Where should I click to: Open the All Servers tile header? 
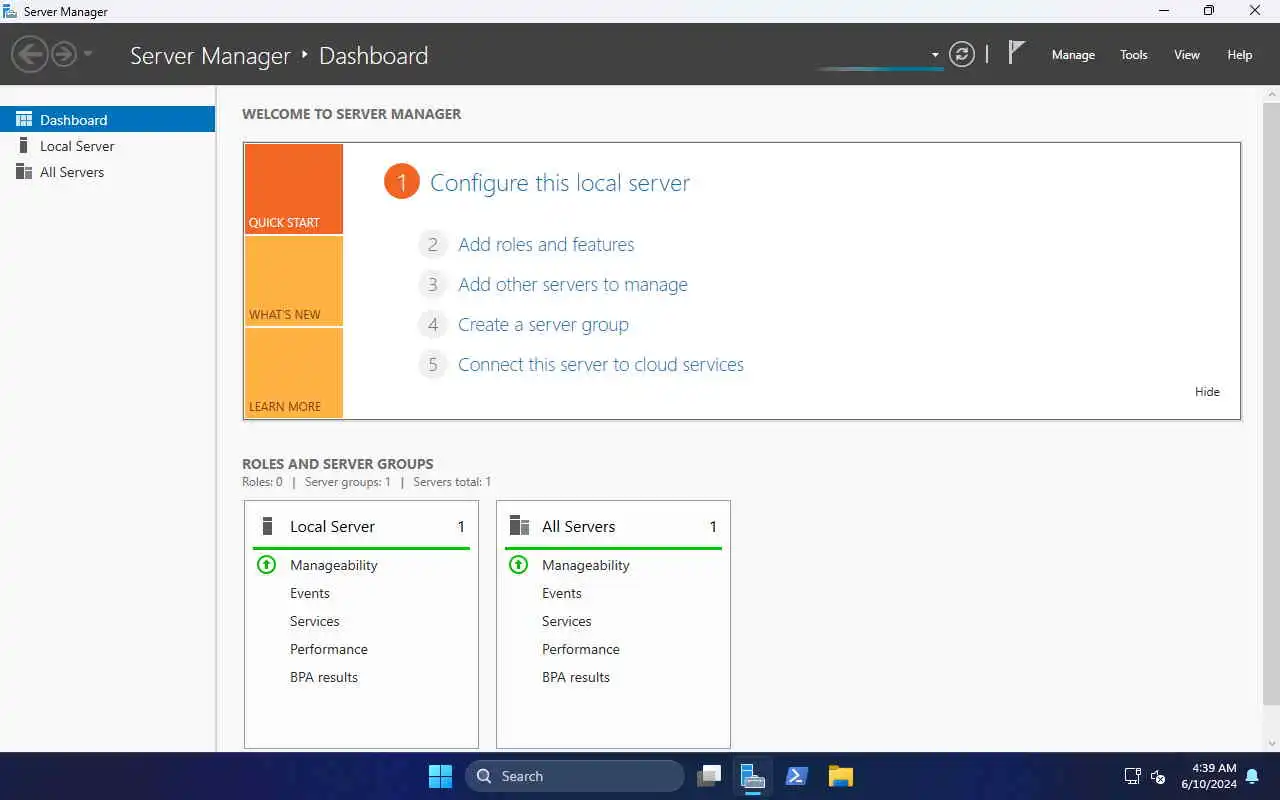click(613, 526)
